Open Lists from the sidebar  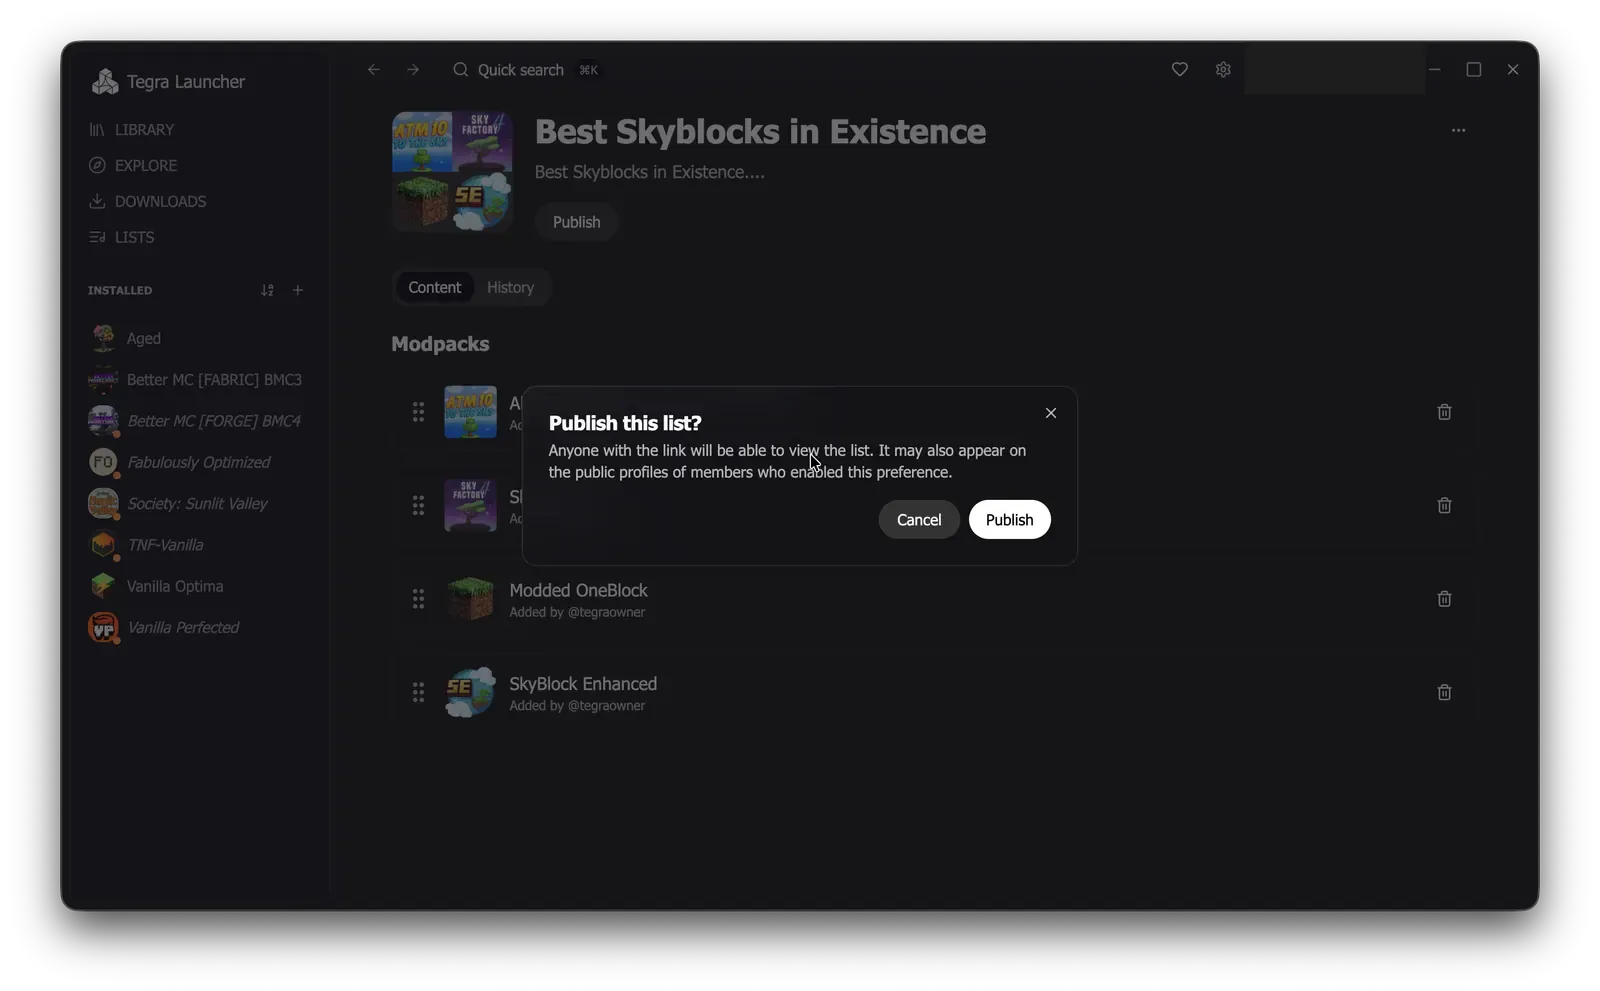click(x=121, y=238)
